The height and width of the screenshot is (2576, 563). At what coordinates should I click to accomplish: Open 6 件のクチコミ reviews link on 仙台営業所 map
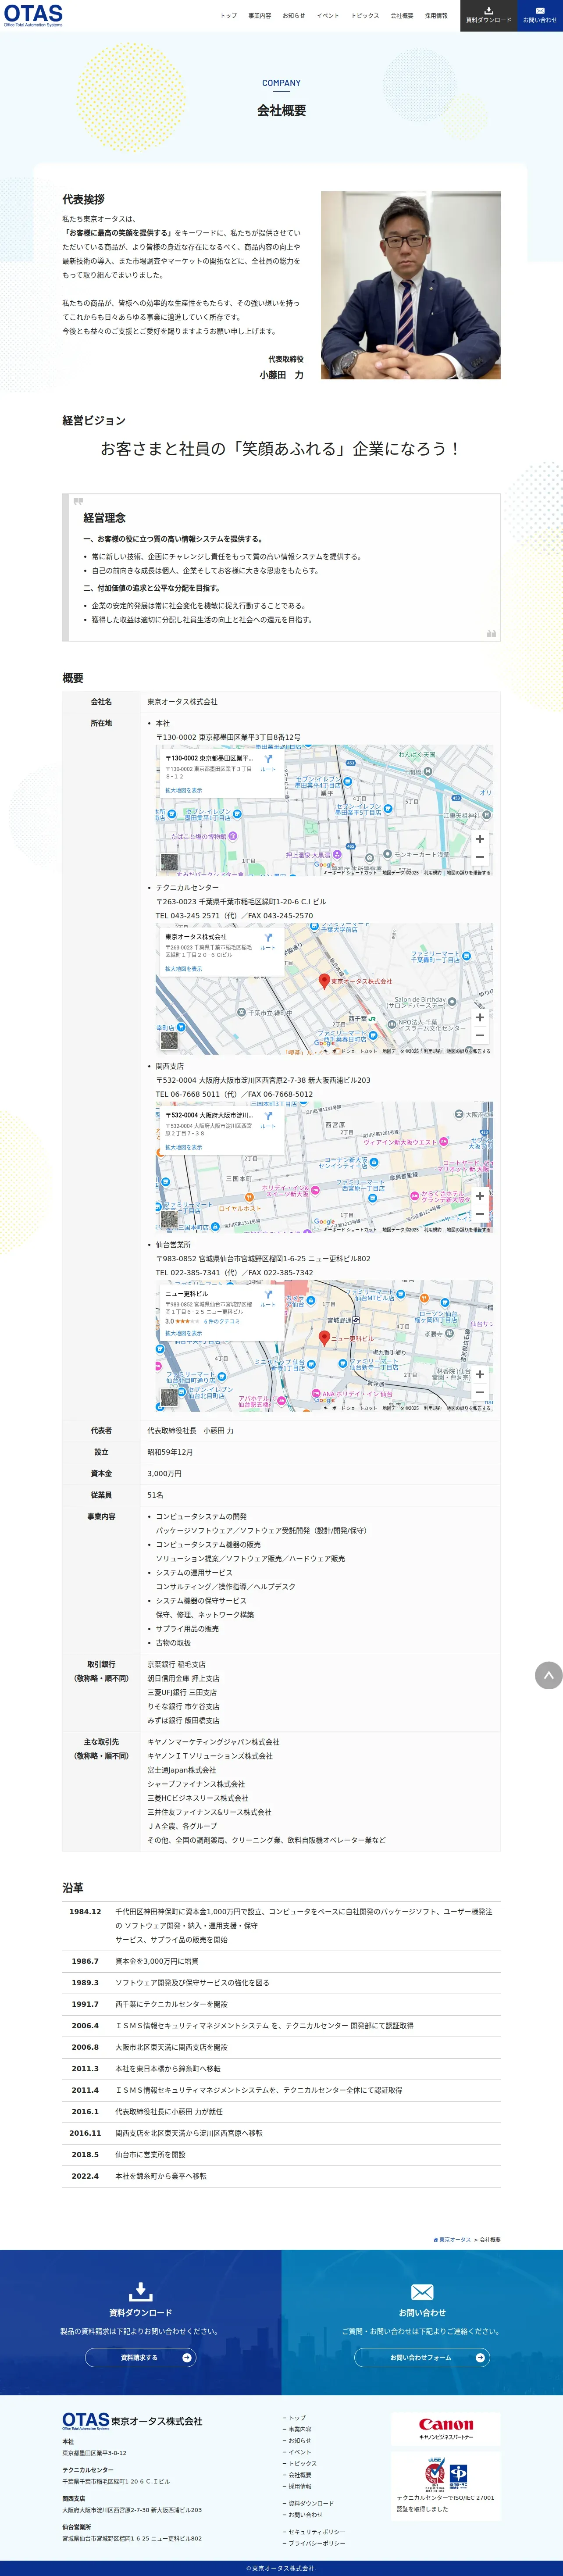(x=222, y=1321)
